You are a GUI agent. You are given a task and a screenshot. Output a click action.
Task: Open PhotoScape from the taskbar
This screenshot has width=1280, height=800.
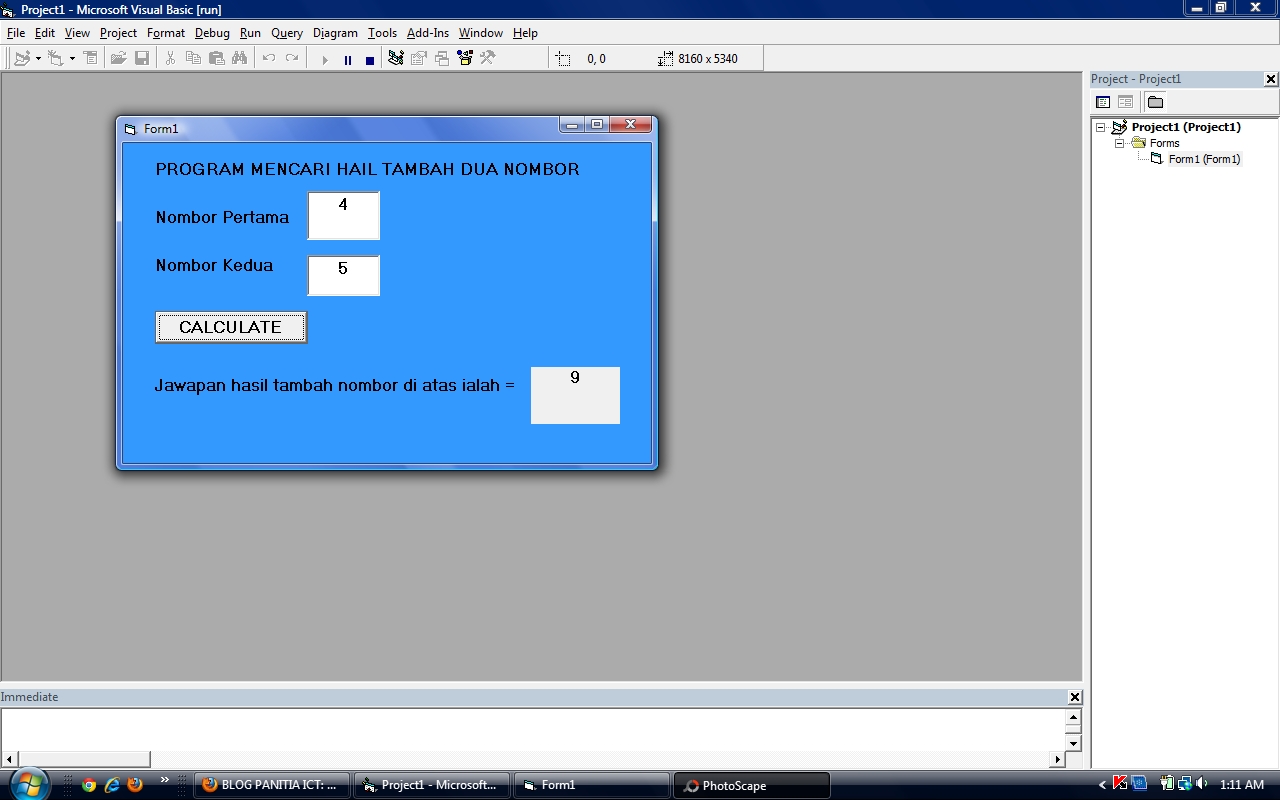coord(750,785)
